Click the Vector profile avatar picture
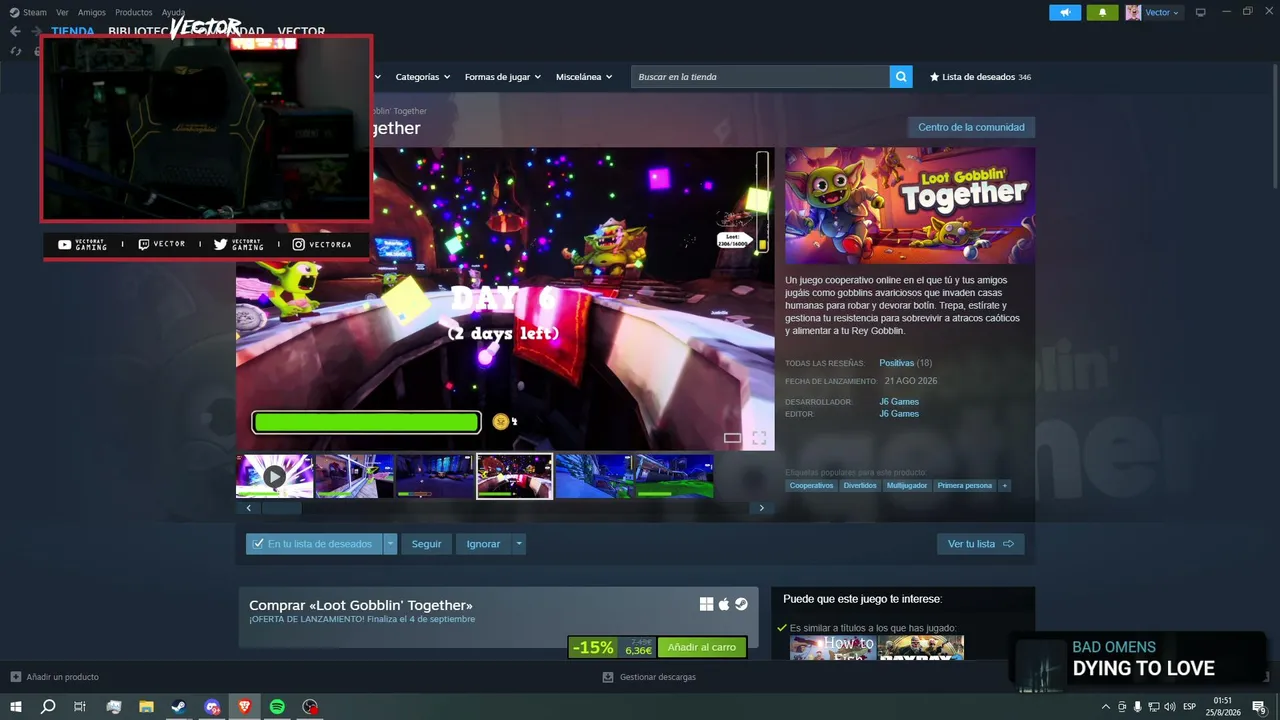This screenshot has height=720, width=1280. pos(1133,13)
